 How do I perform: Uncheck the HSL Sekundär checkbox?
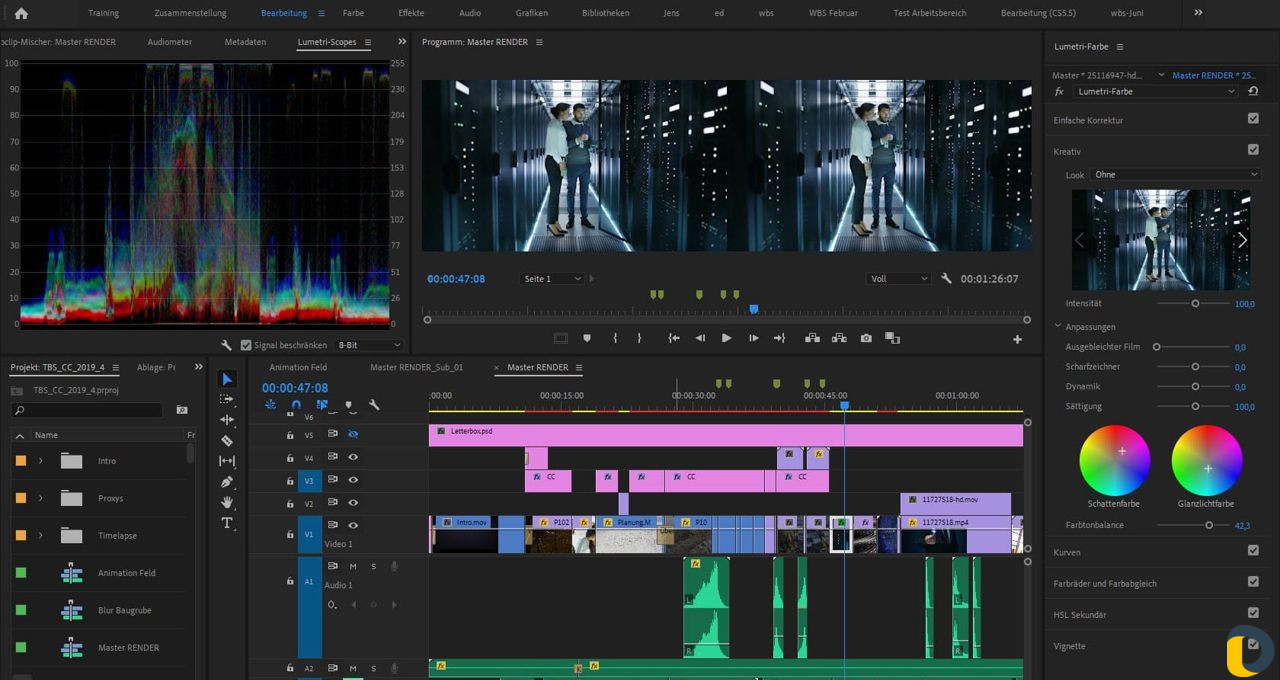tap(1253, 613)
